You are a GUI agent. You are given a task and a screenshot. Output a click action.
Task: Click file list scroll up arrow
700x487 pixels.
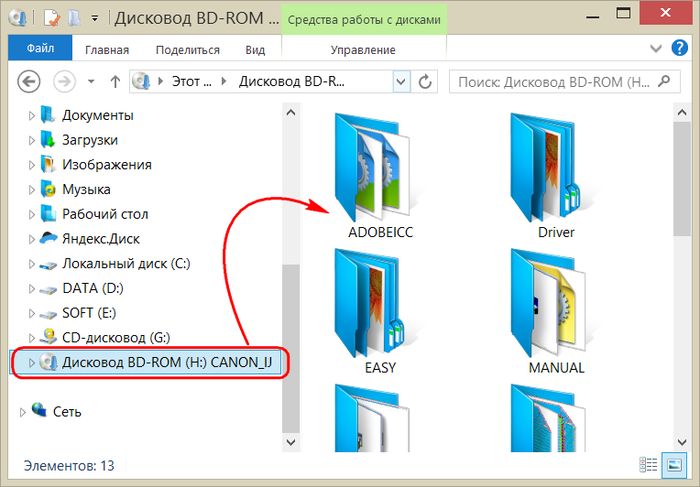(x=682, y=112)
